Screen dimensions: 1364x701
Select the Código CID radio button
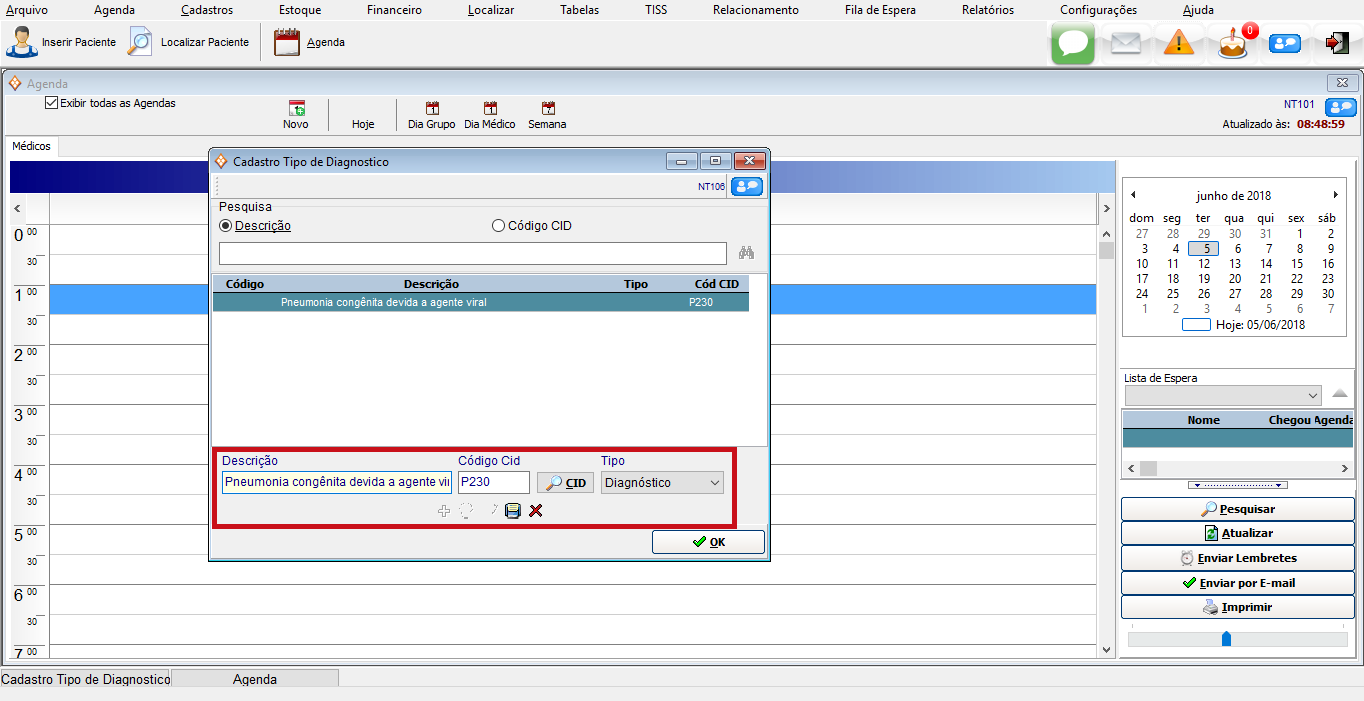[498, 226]
